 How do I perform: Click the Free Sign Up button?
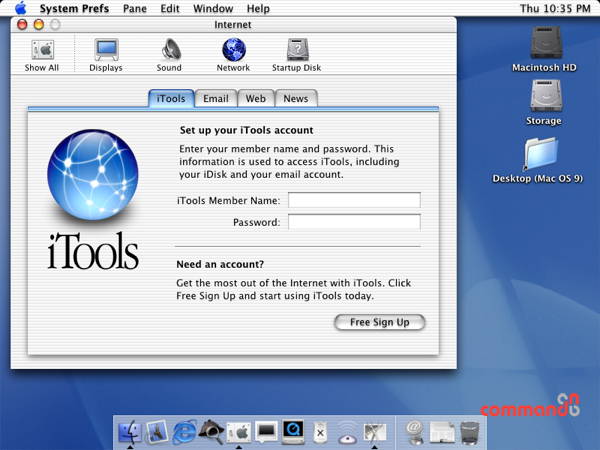[x=380, y=322]
